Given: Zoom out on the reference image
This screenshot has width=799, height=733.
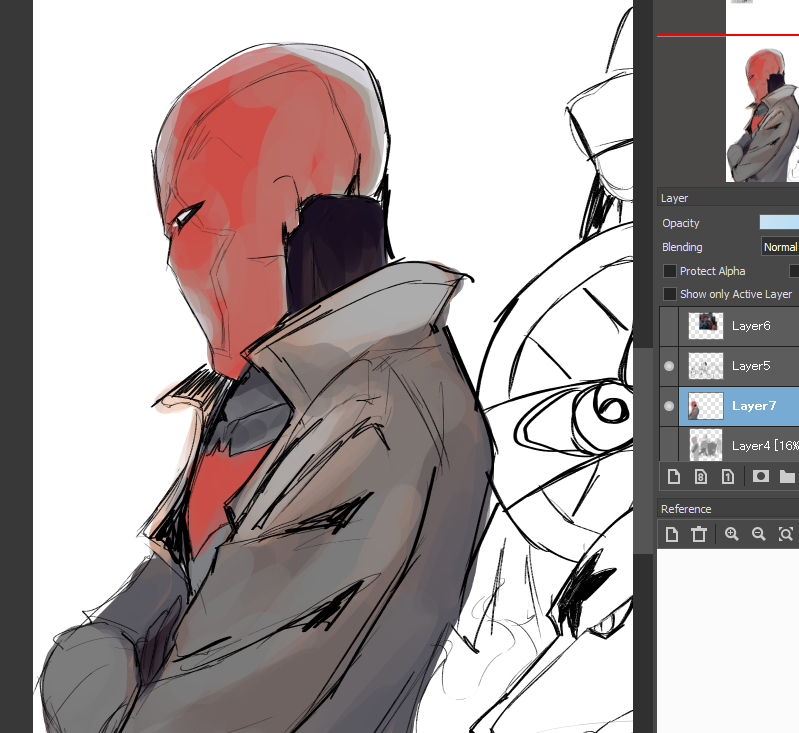Looking at the screenshot, I should click(x=759, y=534).
